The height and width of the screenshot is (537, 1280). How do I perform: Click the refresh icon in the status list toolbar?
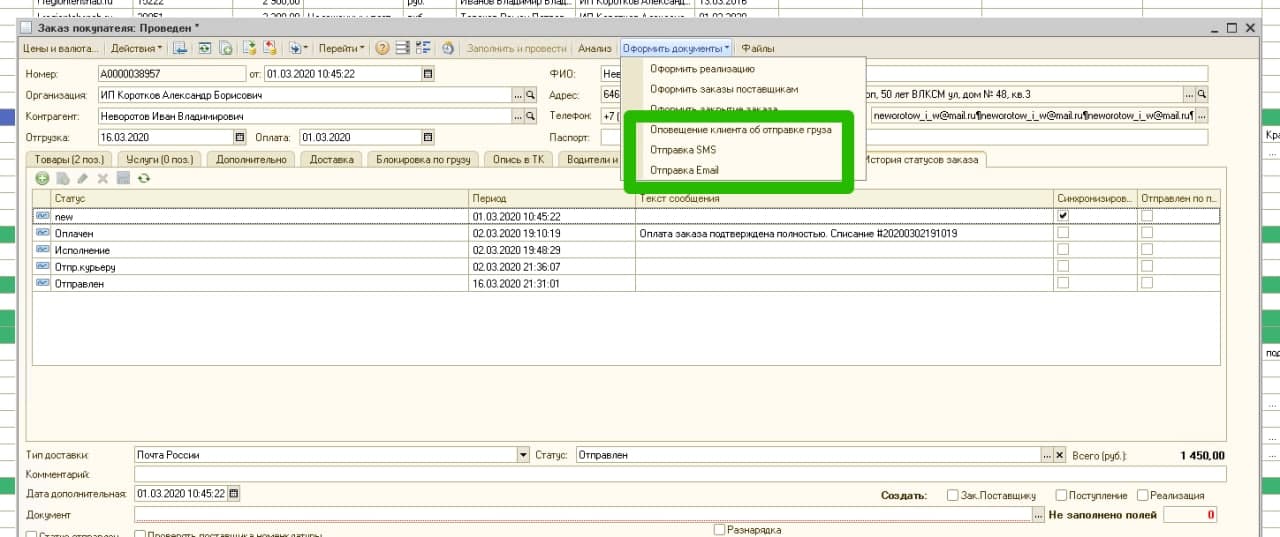coord(144,178)
